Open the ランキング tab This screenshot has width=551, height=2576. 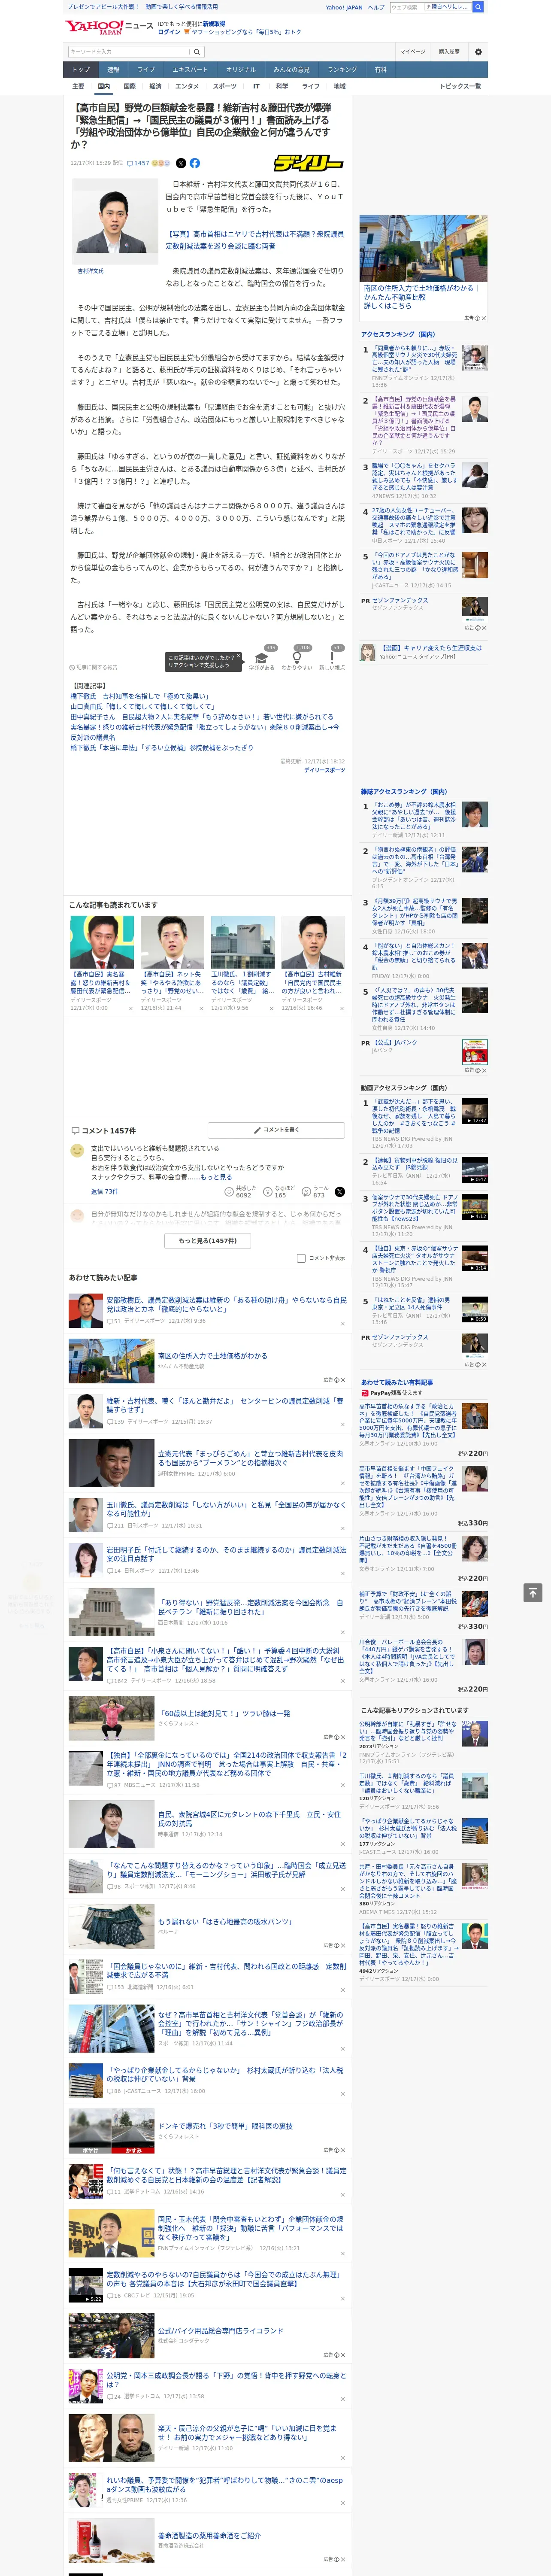click(x=342, y=69)
